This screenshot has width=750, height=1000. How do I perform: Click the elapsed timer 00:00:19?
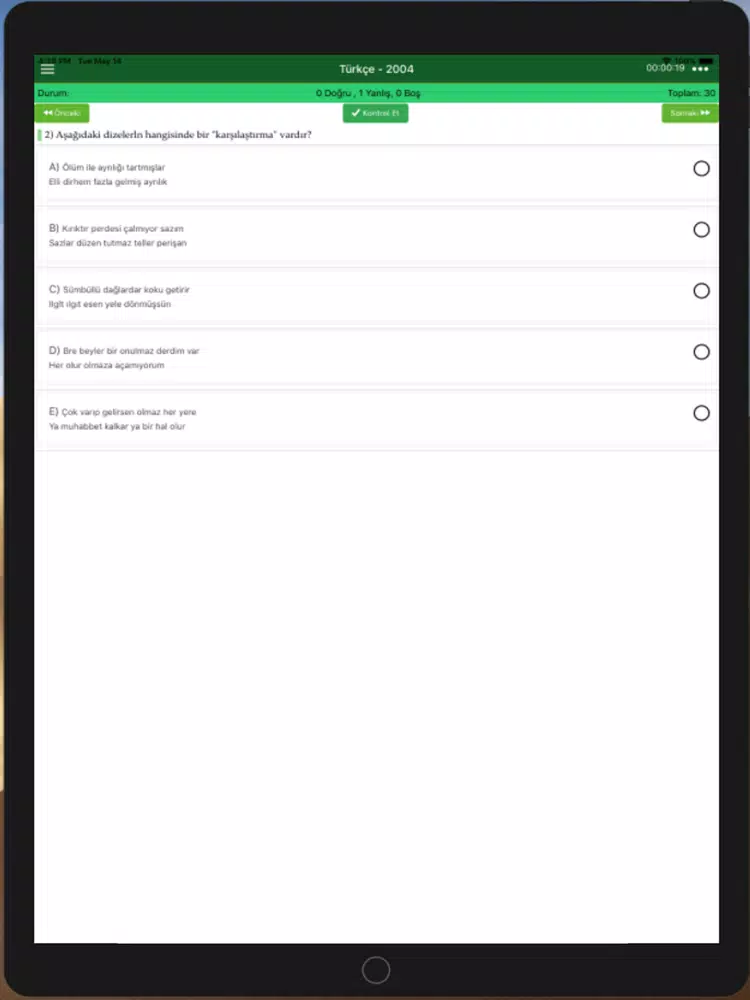tap(665, 68)
